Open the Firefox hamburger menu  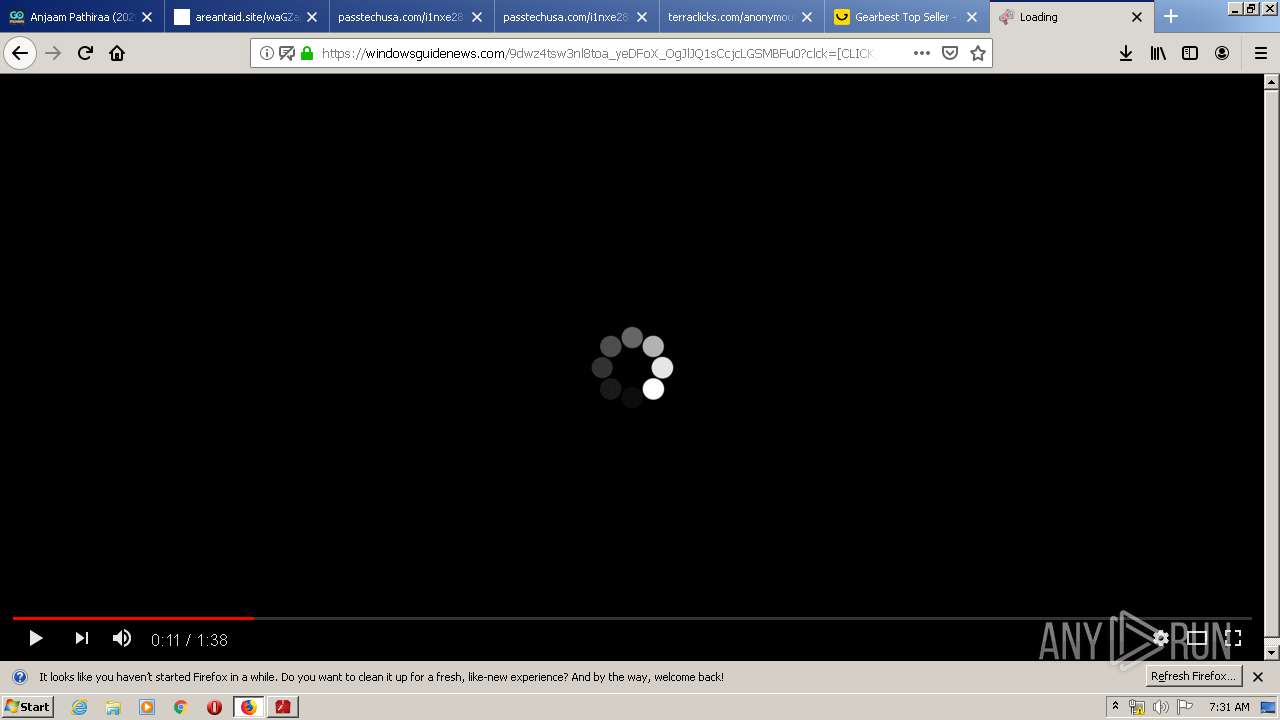point(1260,53)
